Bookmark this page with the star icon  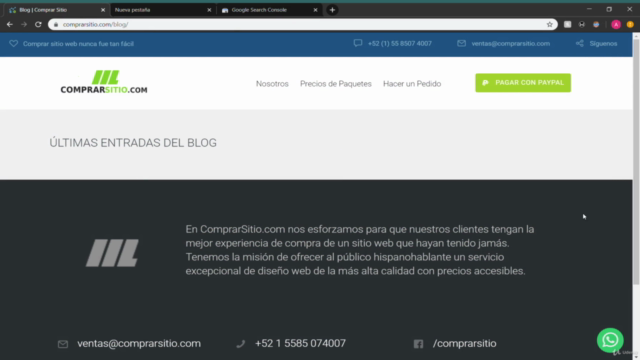[x=549, y=24]
